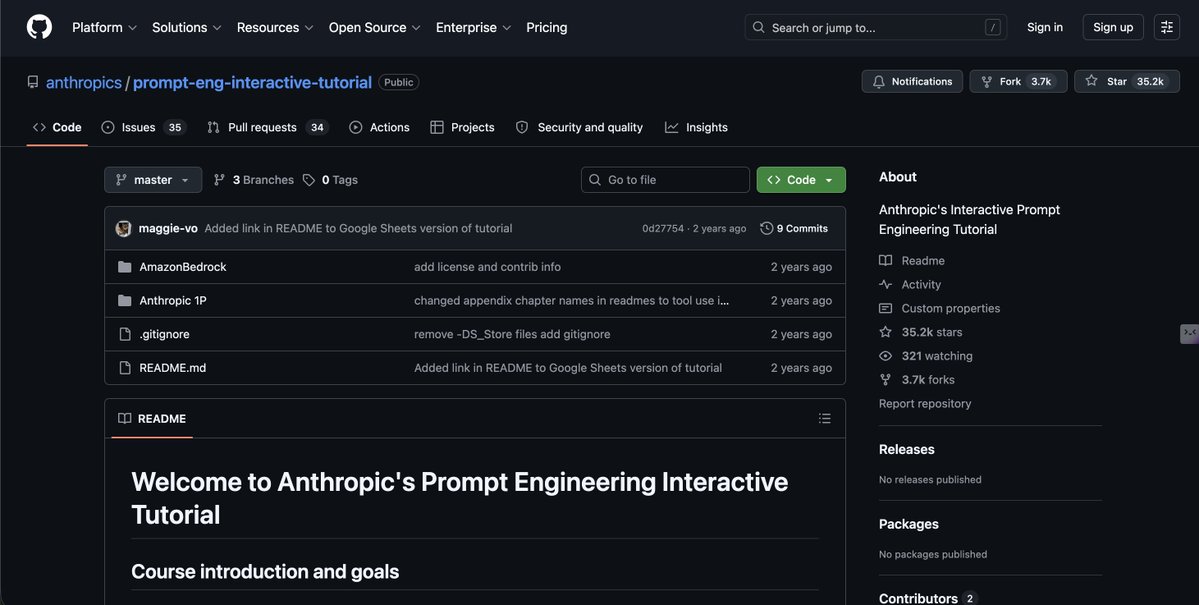Open the Releases heading link
The image size is (1199, 605).
tap(906, 450)
